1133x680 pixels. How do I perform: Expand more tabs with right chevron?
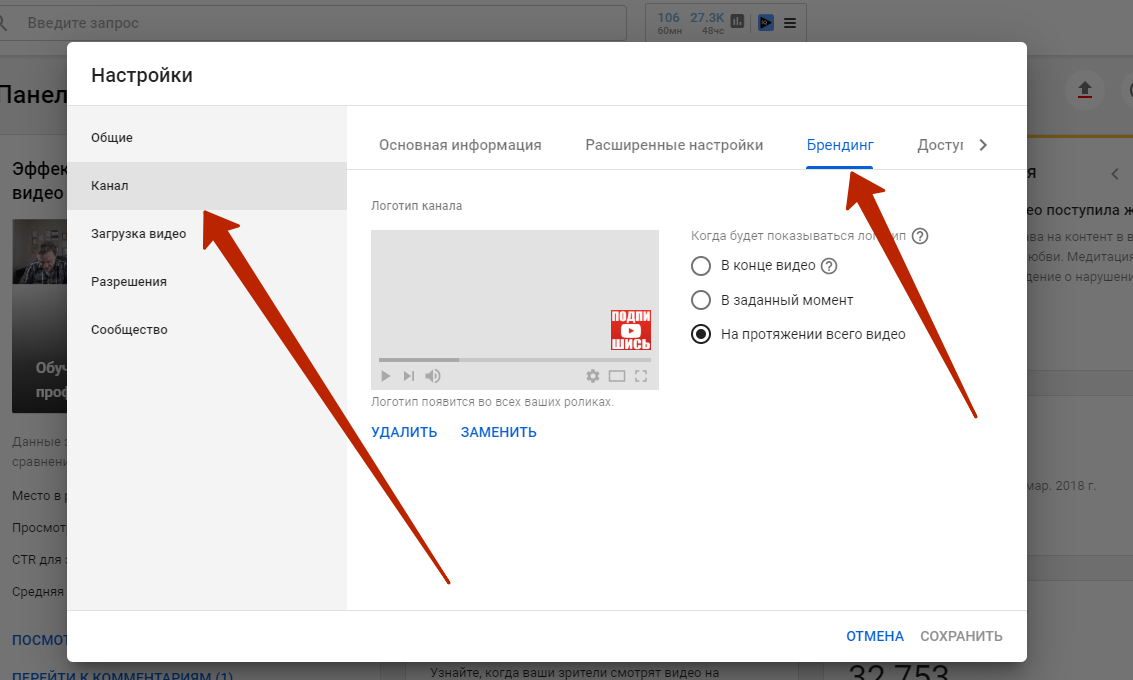[983, 145]
